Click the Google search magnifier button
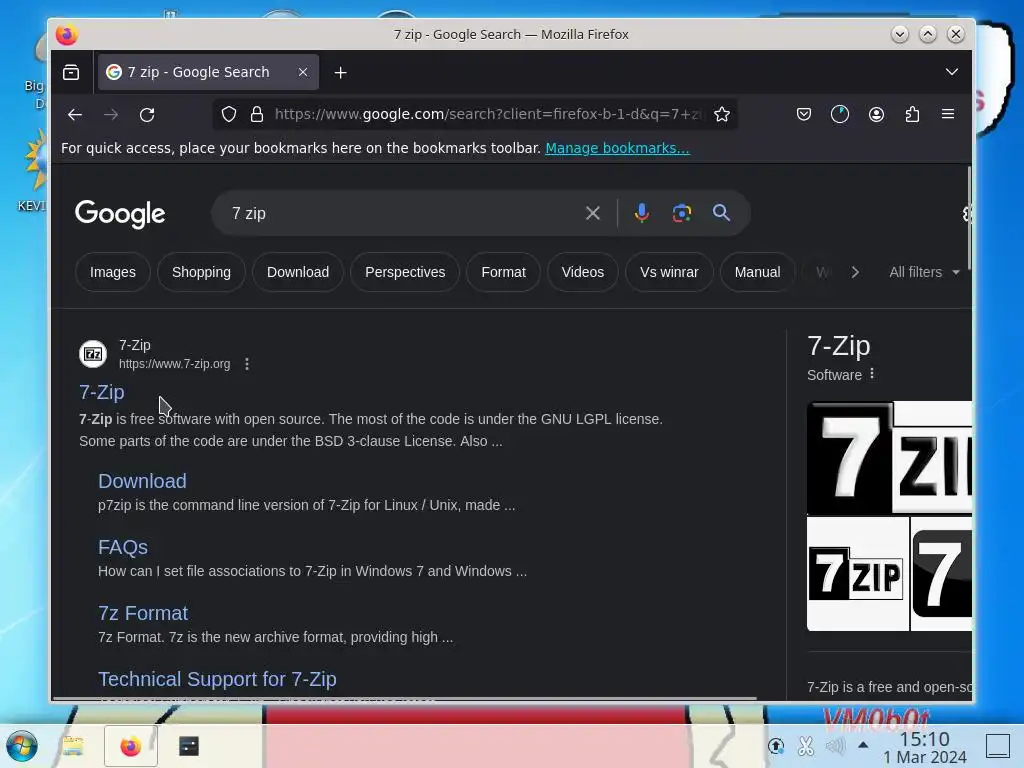The width and height of the screenshot is (1024, 768). click(x=721, y=213)
